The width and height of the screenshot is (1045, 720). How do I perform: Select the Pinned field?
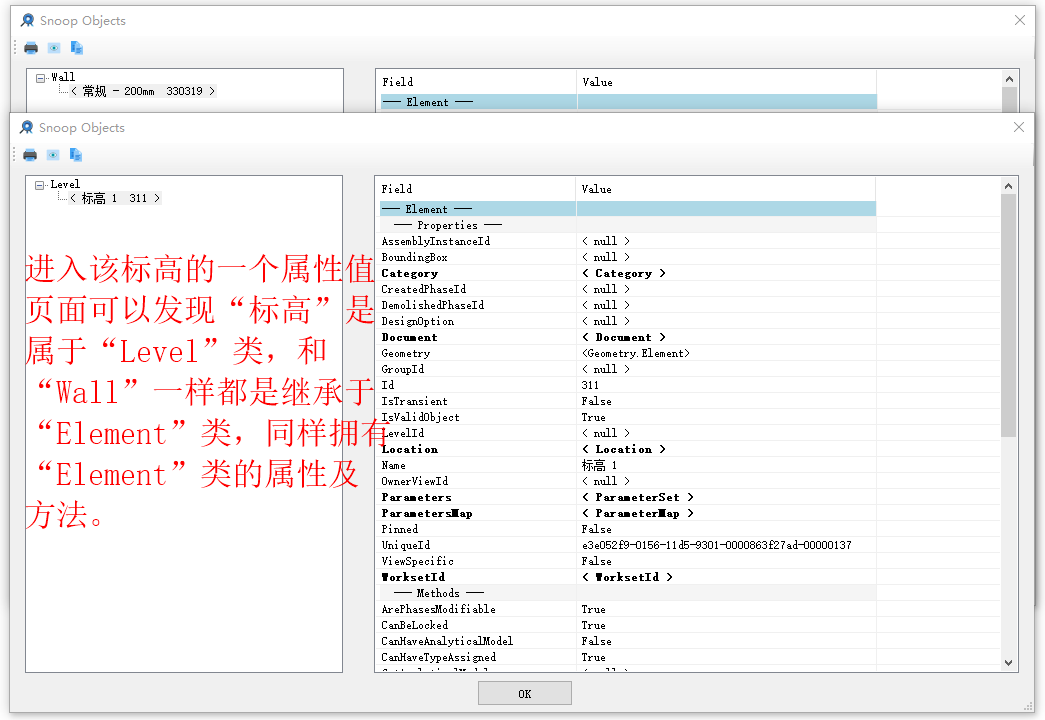[x=400, y=529]
